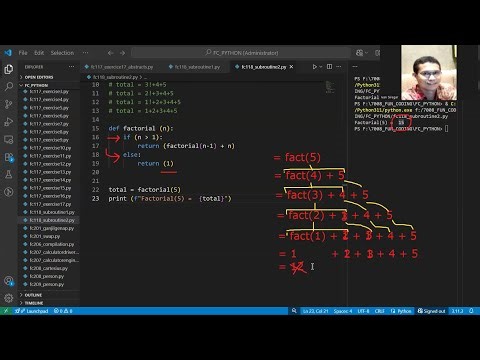Image resolution: width=480 pixels, height=360 pixels.
Task: Change CRLF line ending setting
Action: pos(379,311)
